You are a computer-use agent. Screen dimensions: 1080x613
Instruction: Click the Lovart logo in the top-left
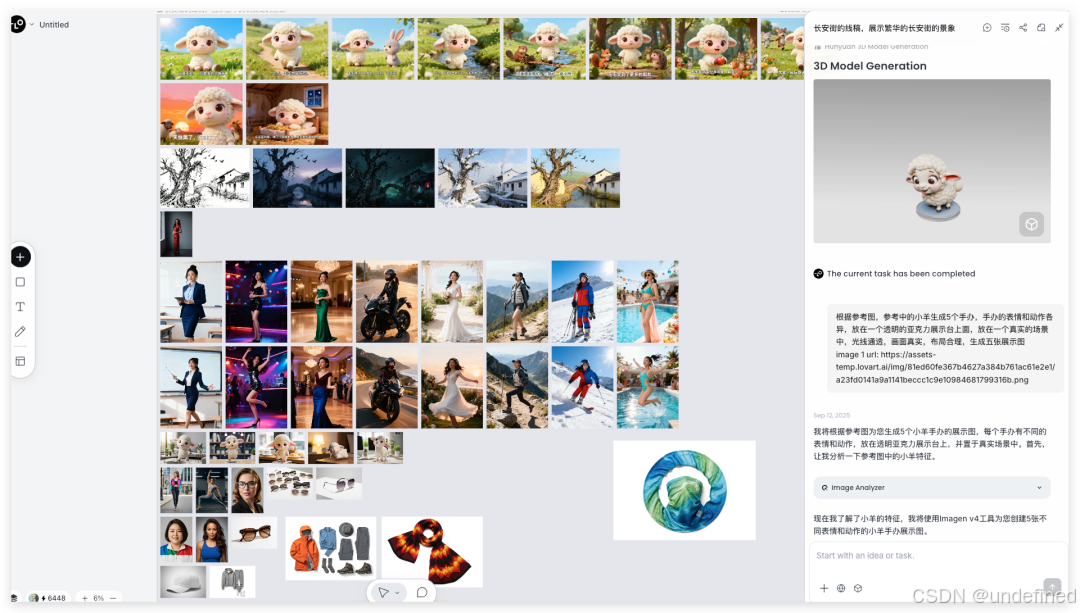coord(18,24)
